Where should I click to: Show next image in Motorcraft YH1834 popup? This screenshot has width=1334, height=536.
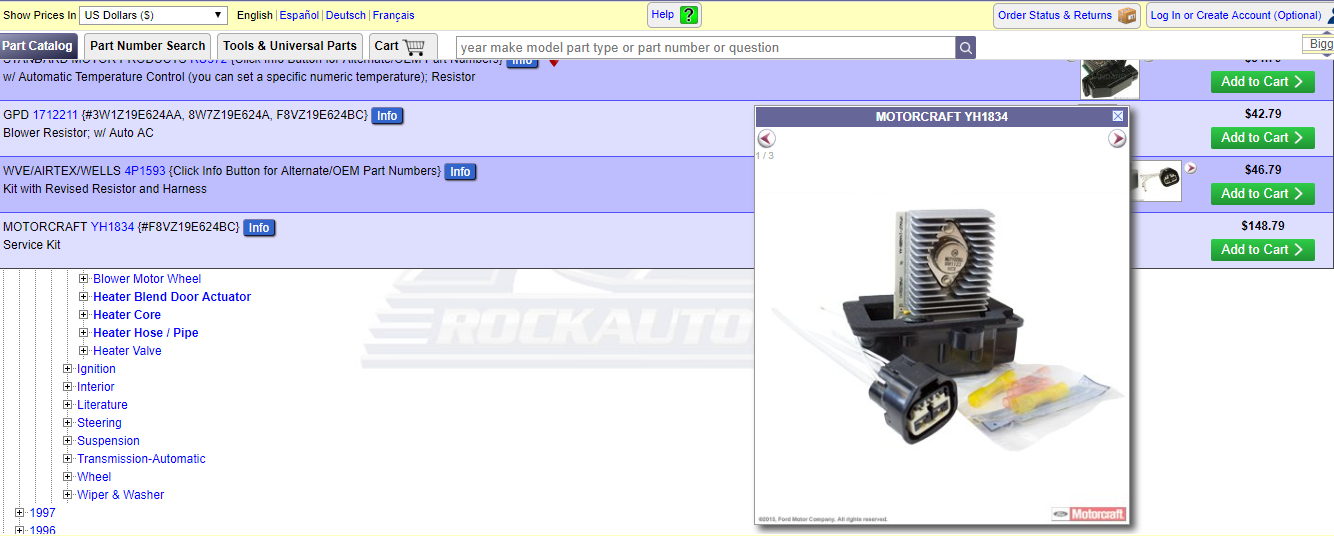click(1117, 139)
